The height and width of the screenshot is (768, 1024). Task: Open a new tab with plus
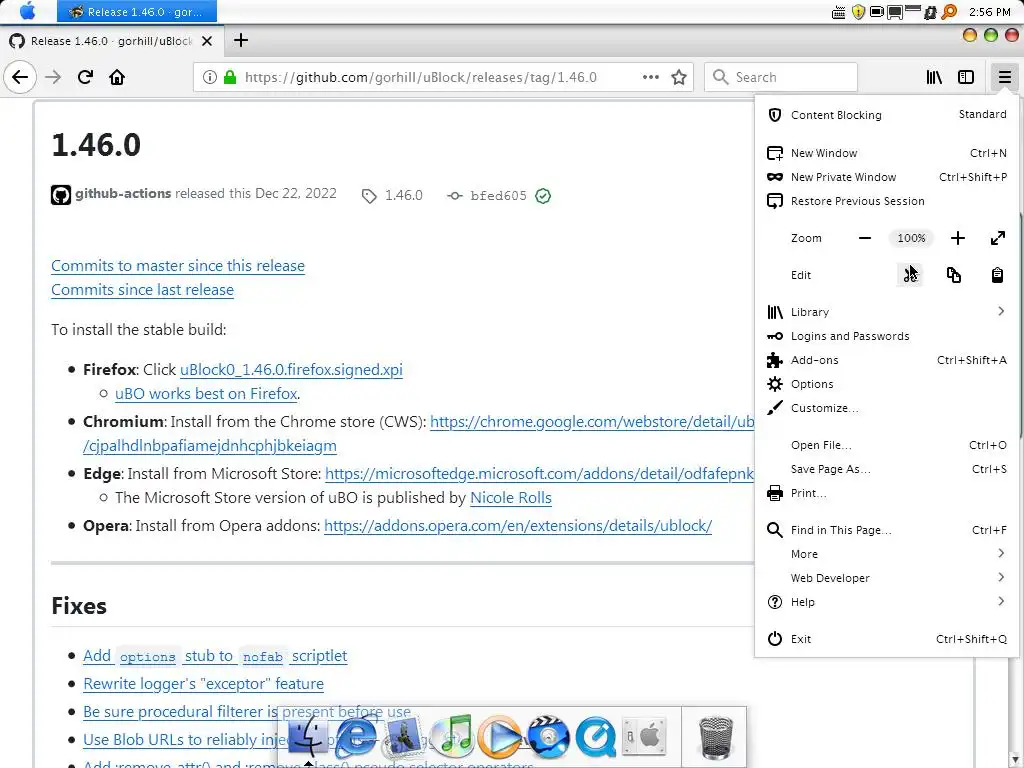tap(240, 40)
